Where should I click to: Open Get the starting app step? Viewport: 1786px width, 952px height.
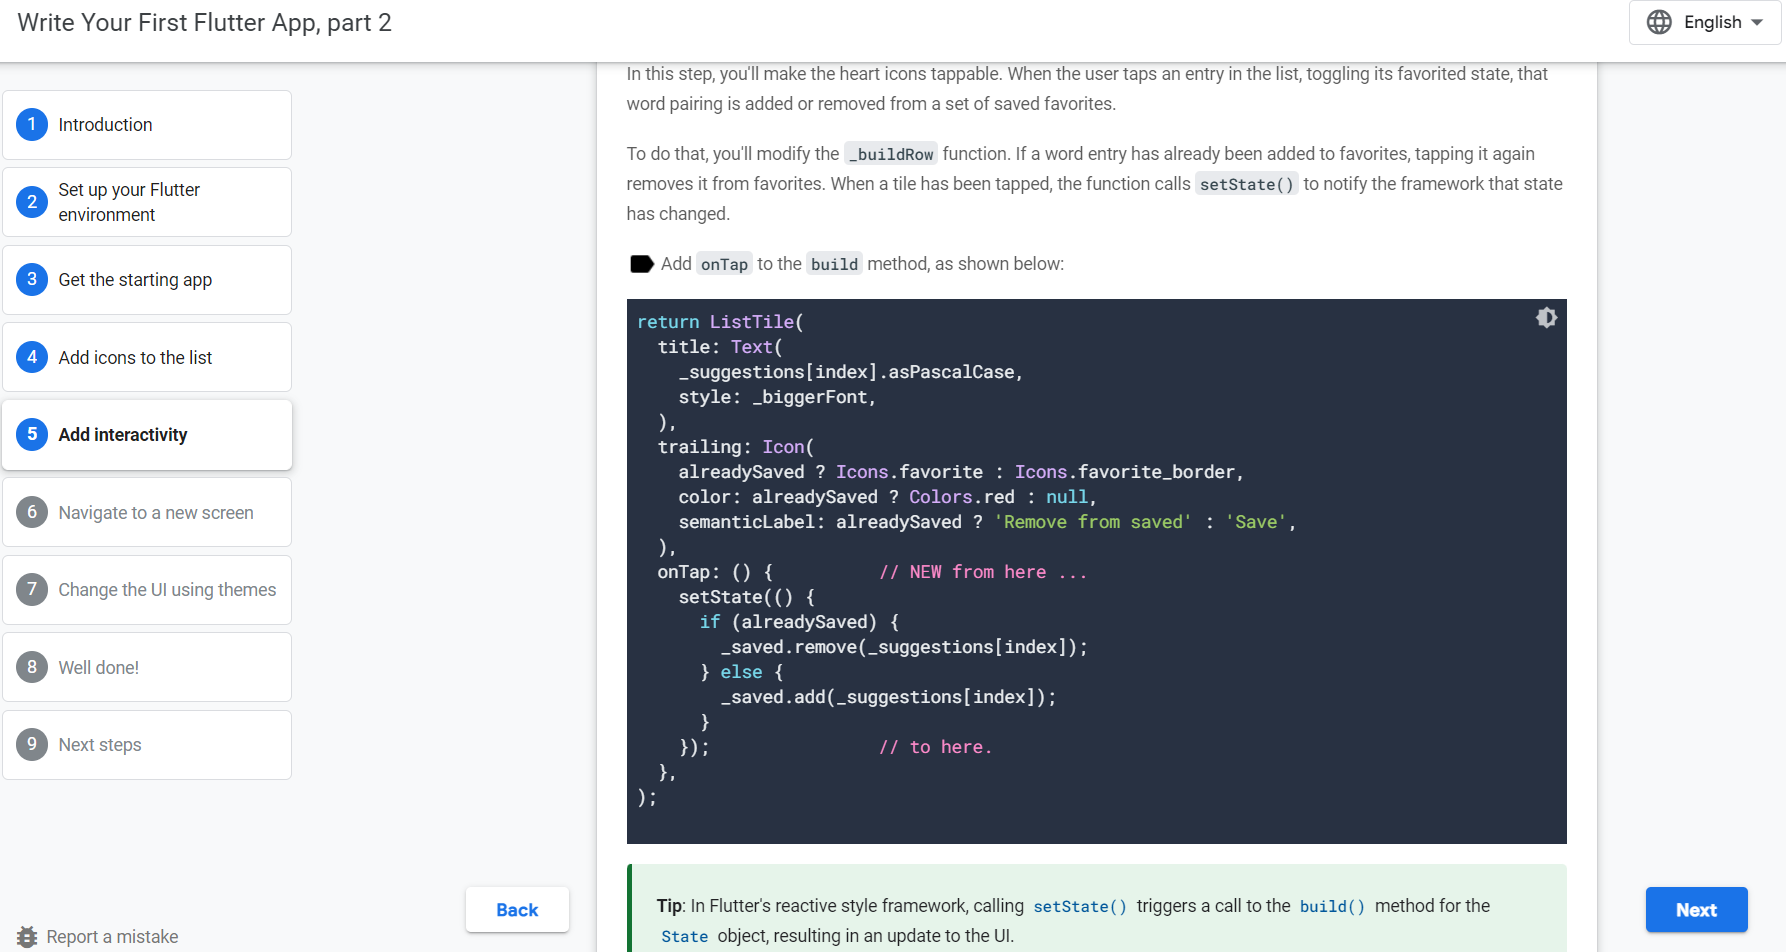click(x=147, y=280)
